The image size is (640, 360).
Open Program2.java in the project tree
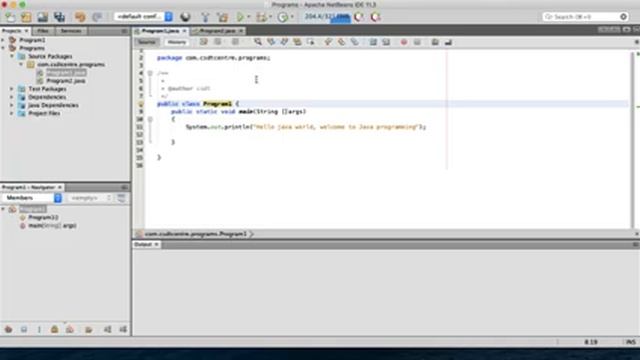coord(66,81)
